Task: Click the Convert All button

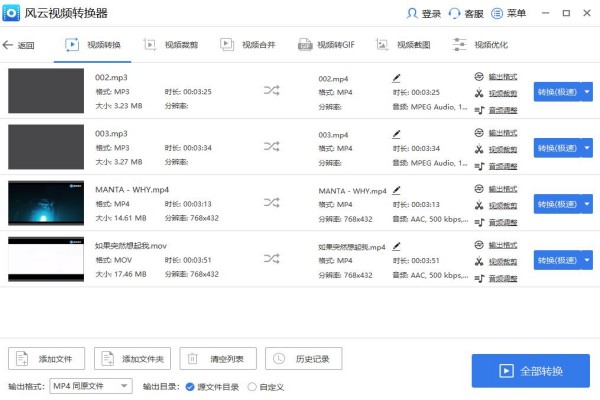Action: click(x=530, y=371)
